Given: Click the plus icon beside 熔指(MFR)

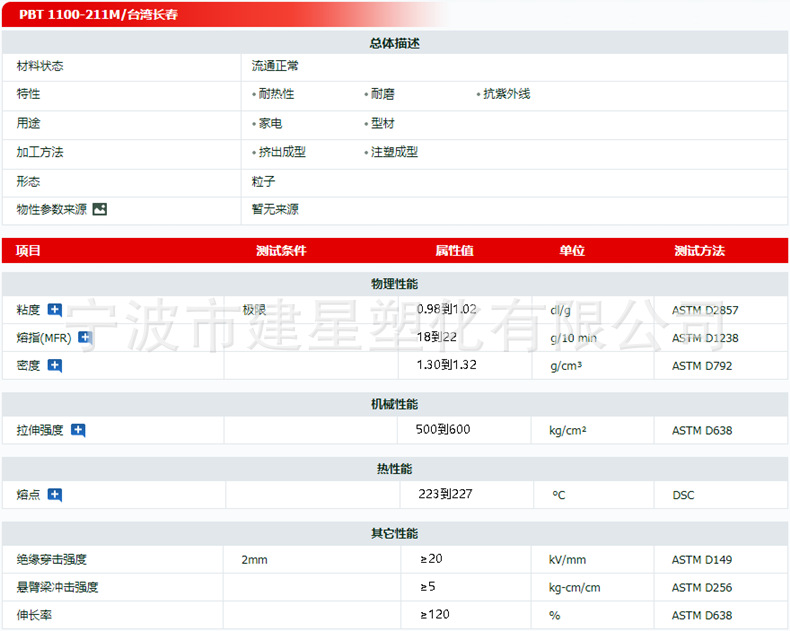Looking at the screenshot, I should click(85, 338).
